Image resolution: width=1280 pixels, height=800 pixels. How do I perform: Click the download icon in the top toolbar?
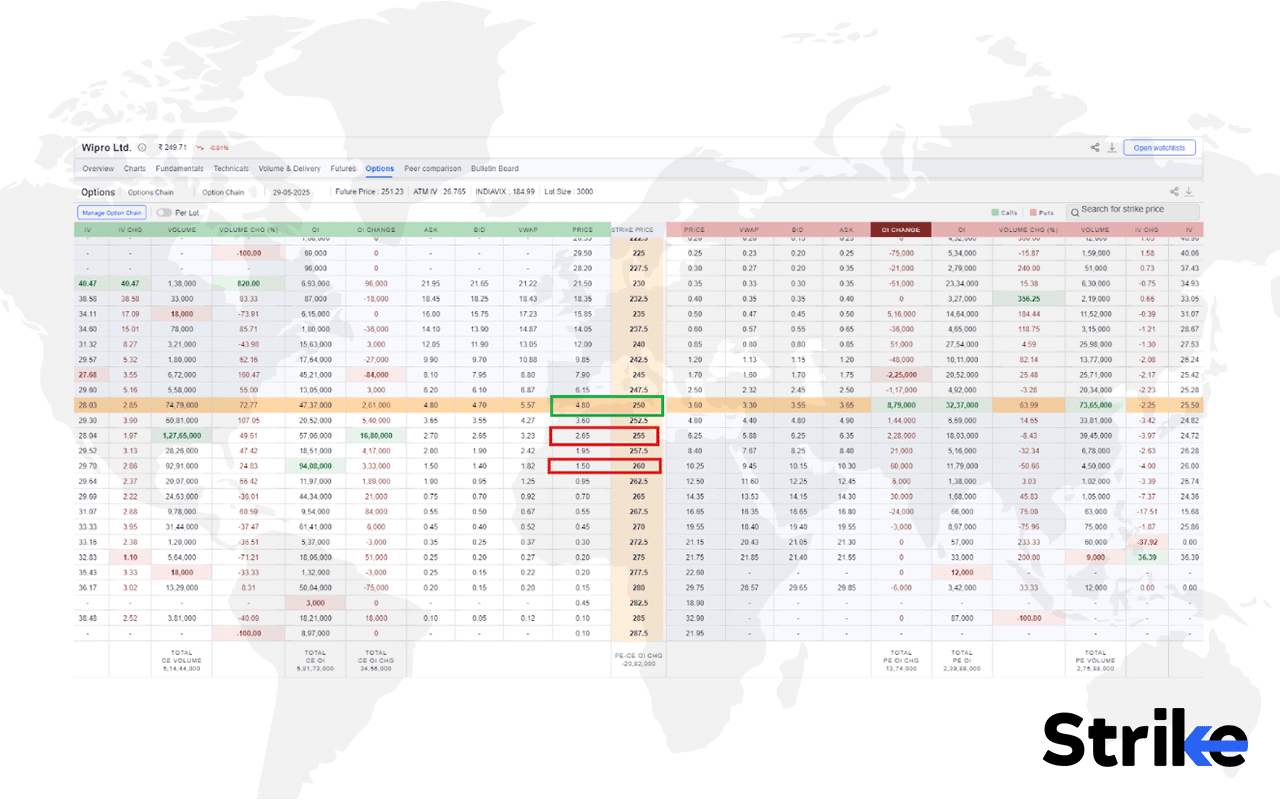pos(1113,147)
